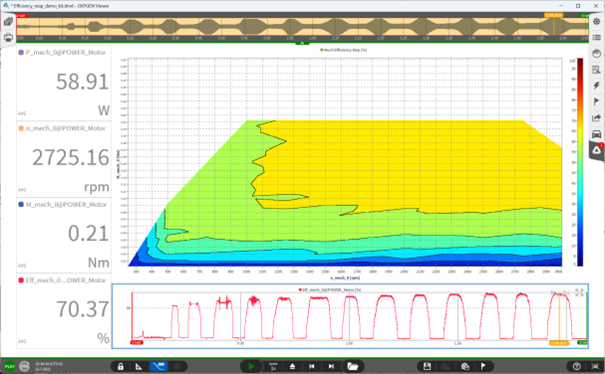
Task: Select the n_mech_0 rpm value display
Action: (x=64, y=159)
